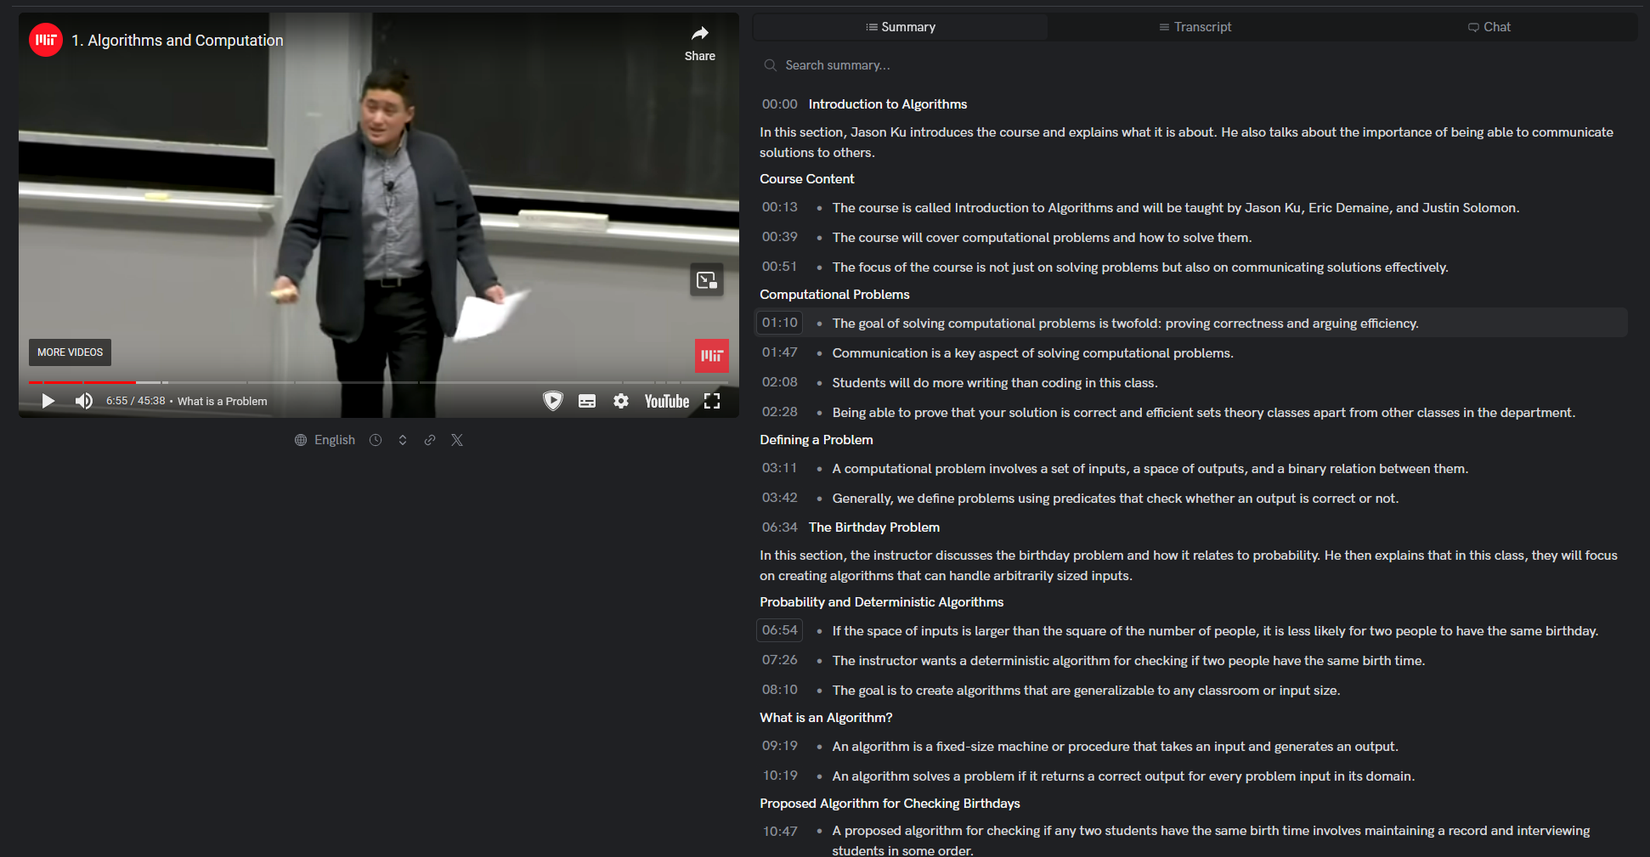The image size is (1650, 857).
Task: Open YouTube player settings gear
Action: coord(621,401)
